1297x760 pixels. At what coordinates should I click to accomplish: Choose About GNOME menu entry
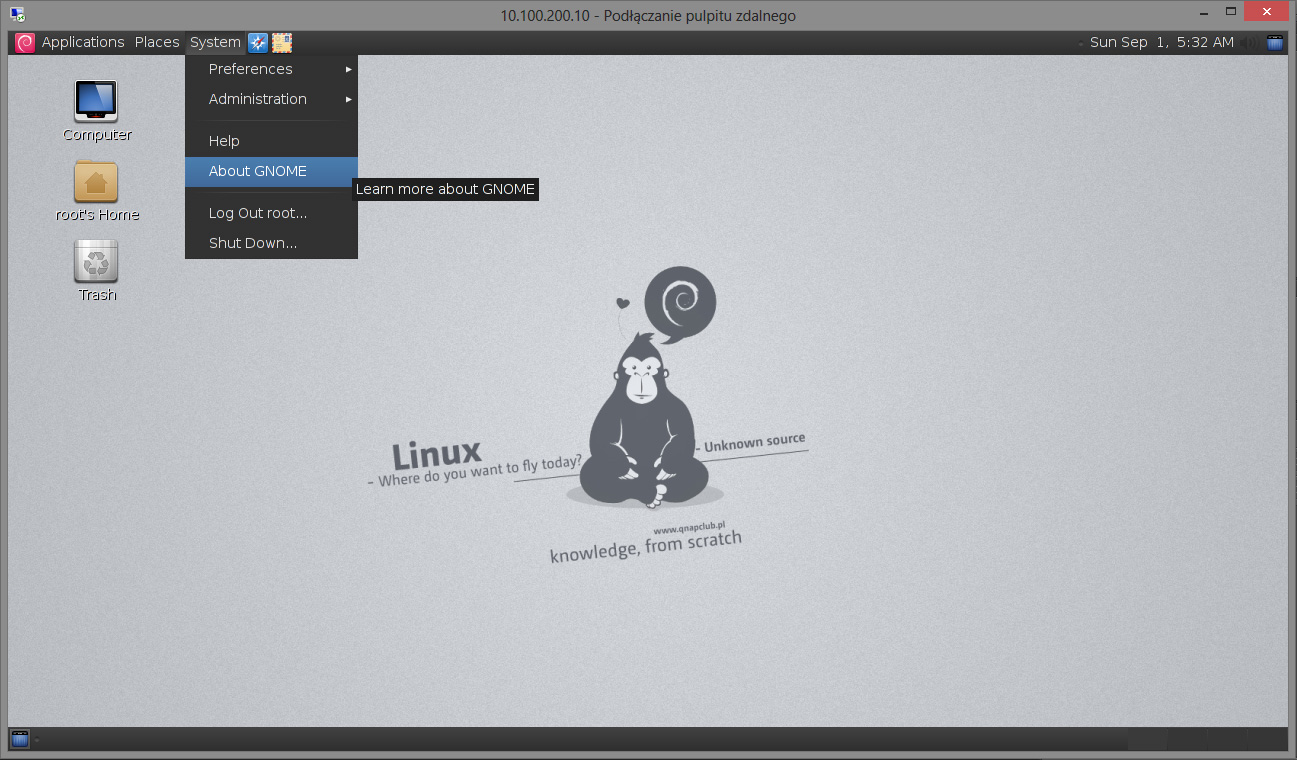tap(271, 171)
